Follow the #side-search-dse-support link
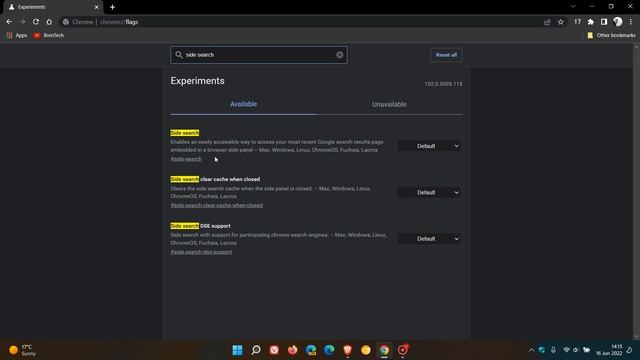This screenshot has width=640, height=360. point(201,252)
